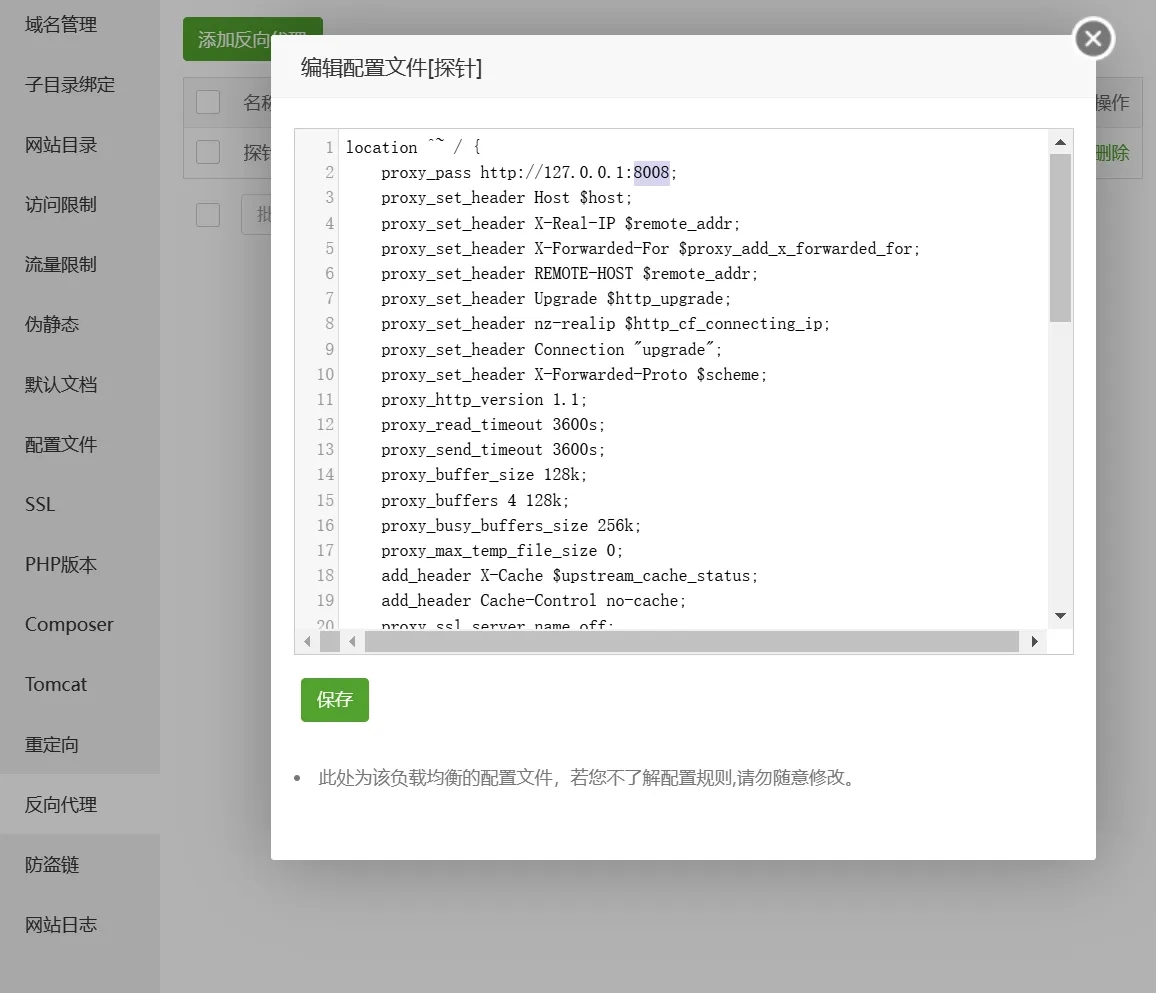1156x993 pixels.
Task: Click the vertical scrollbar thumb in editor
Action: [x=1060, y=238]
